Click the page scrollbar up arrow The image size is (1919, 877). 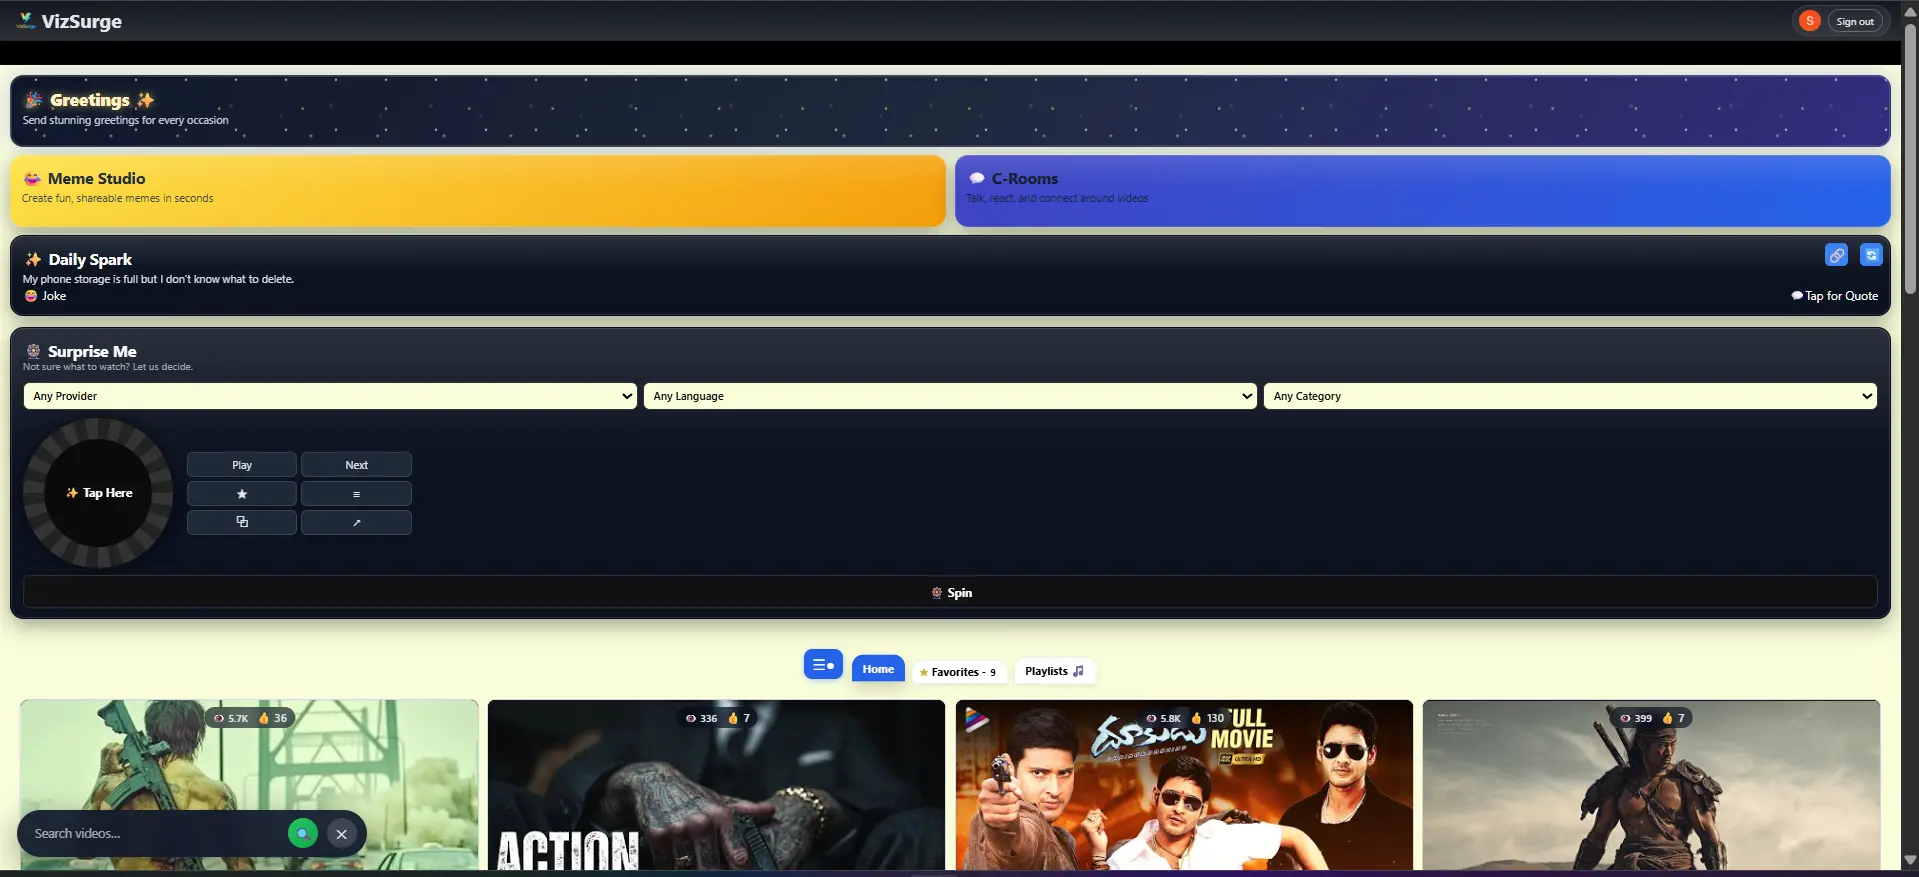point(1910,11)
